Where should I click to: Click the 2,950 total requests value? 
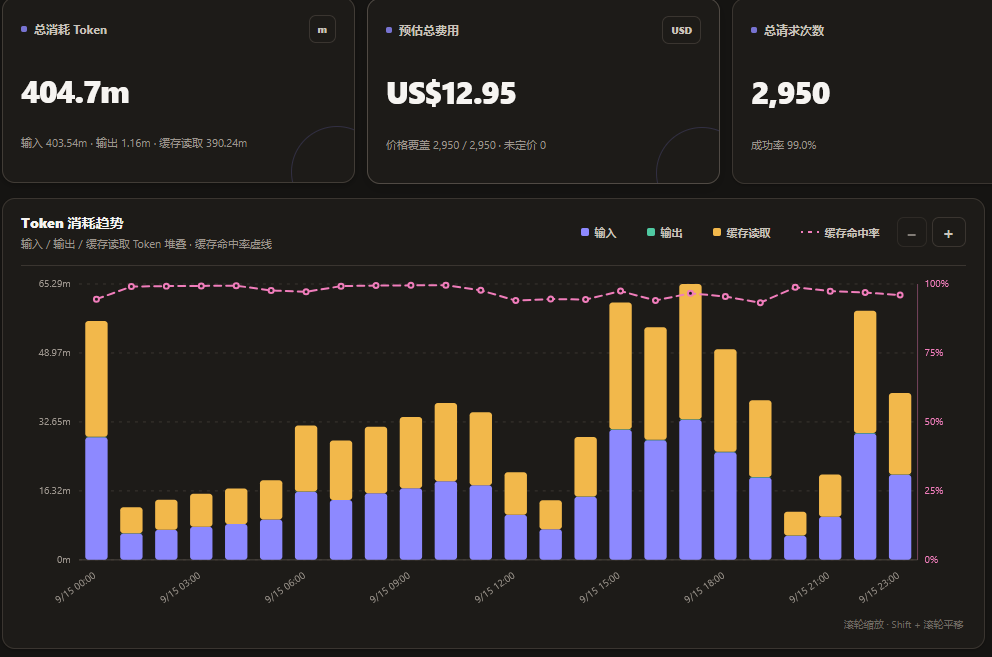[790, 94]
